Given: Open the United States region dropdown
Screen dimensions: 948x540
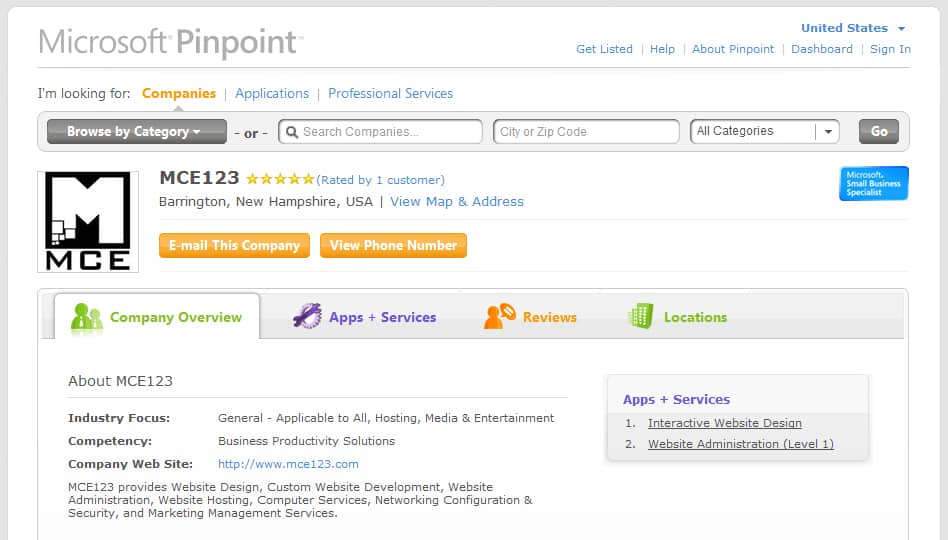Looking at the screenshot, I should pos(852,28).
